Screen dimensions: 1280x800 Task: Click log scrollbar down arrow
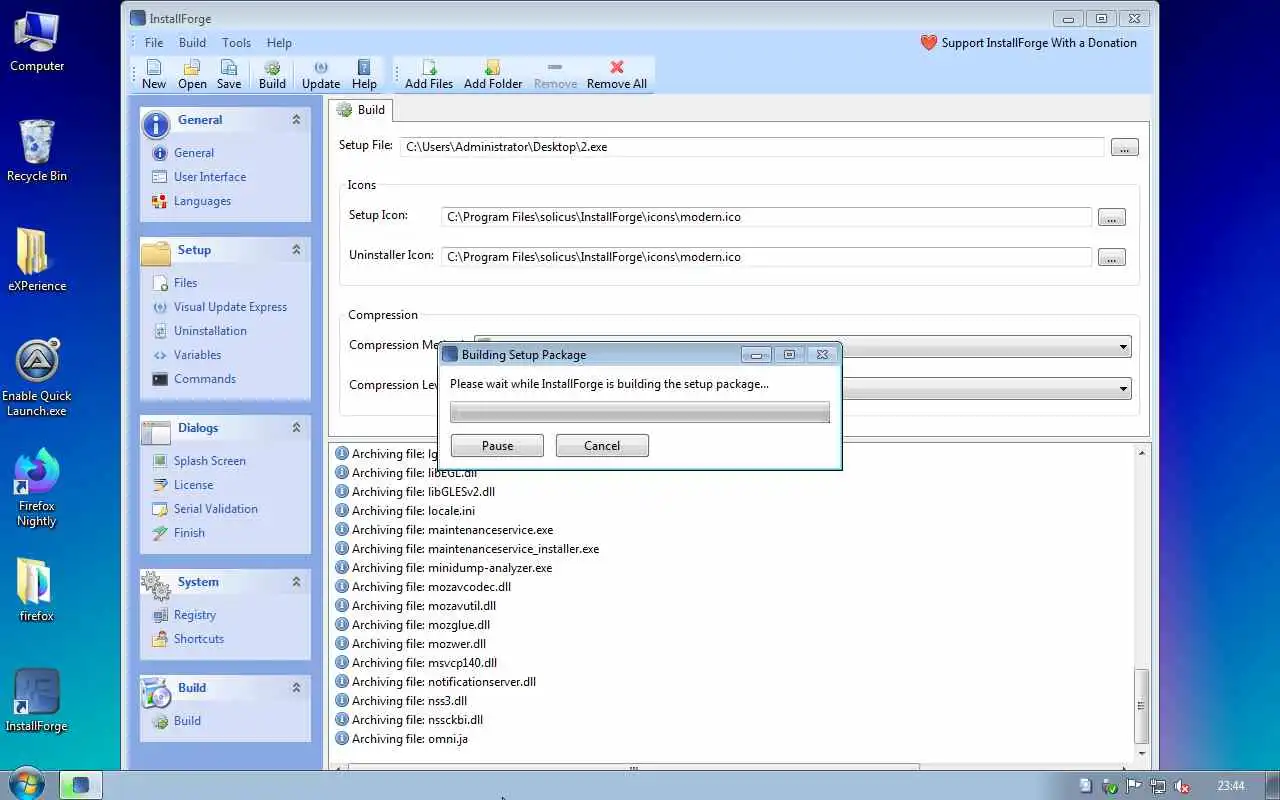pyautogui.click(x=1142, y=753)
